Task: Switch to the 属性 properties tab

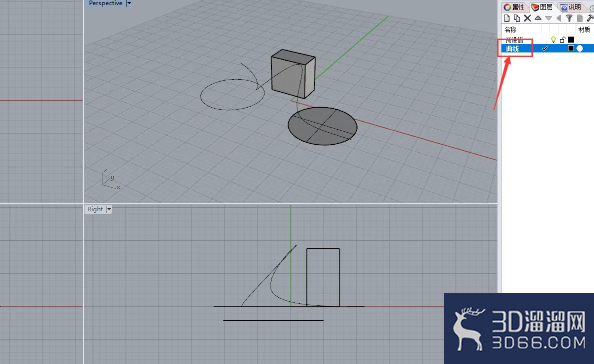Action: [514, 7]
